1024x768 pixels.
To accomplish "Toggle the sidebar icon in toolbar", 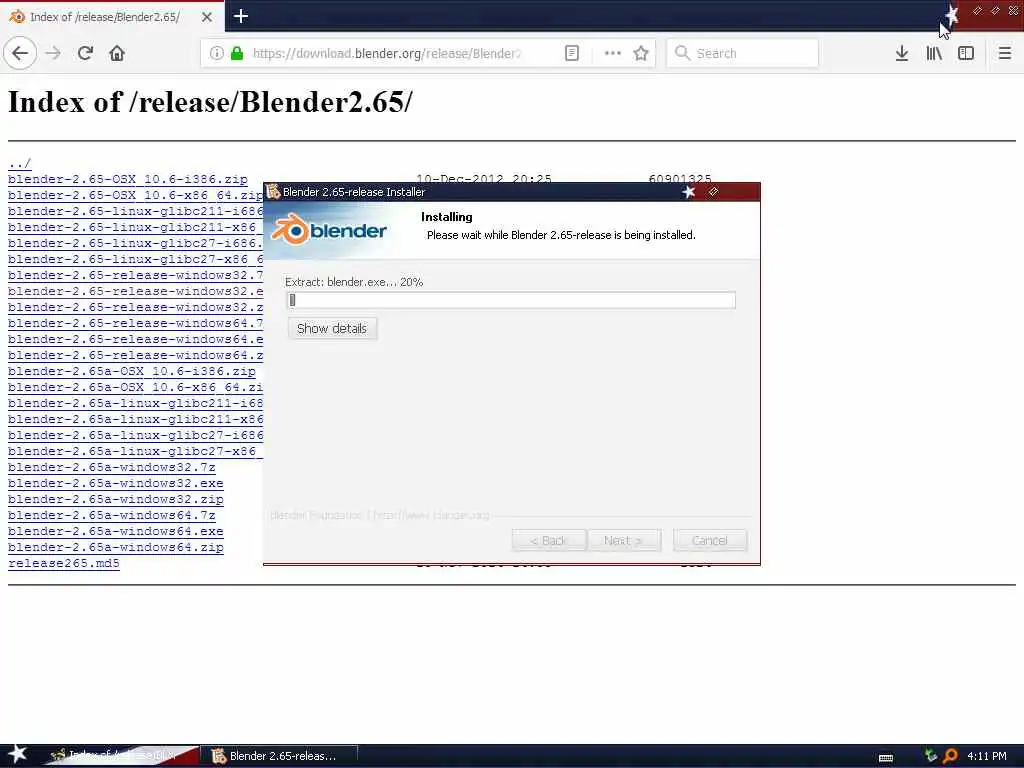I will pos(966,53).
